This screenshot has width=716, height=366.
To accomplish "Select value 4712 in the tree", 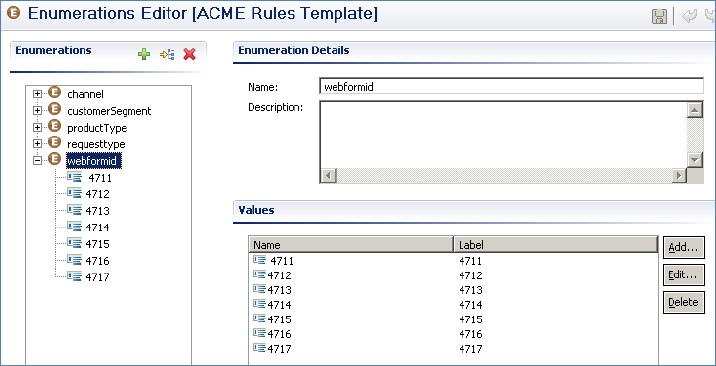I will click(x=97, y=194).
